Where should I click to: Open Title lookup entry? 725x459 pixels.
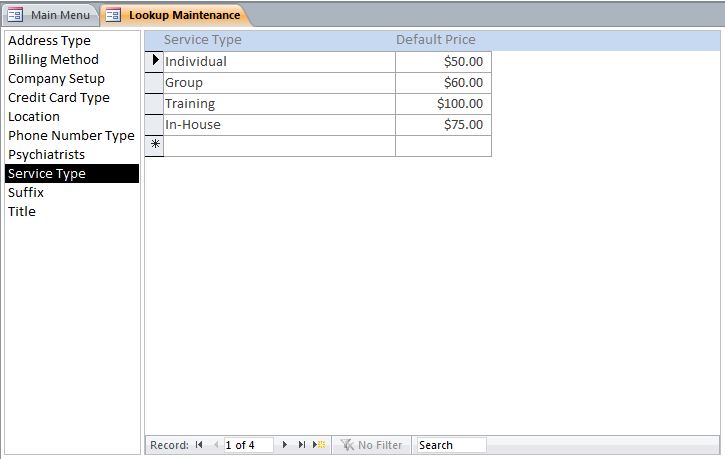tap(72, 211)
